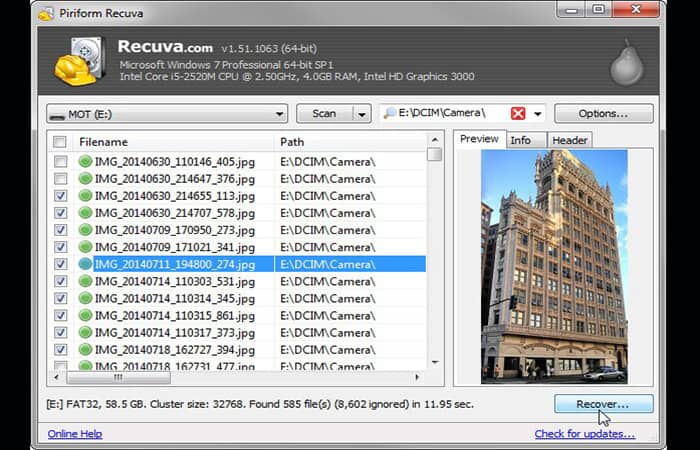
Task: Click the building photo preview image
Action: click(x=554, y=267)
